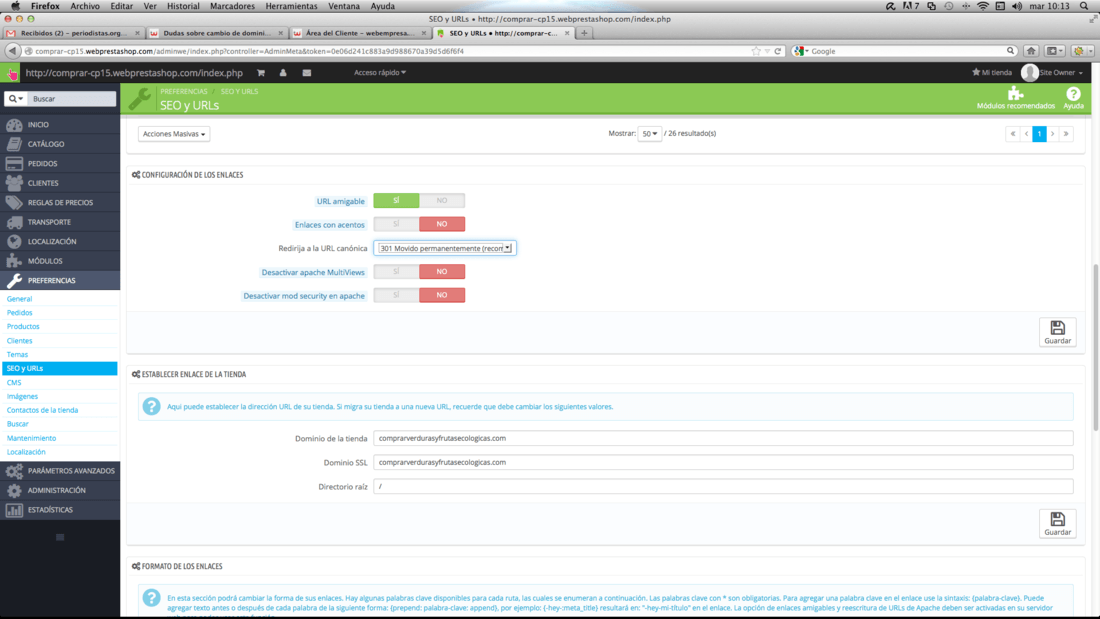This screenshot has height=619, width=1100.
Task: Click the Módulos recomendados puzzle icon
Action: point(1015,93)
